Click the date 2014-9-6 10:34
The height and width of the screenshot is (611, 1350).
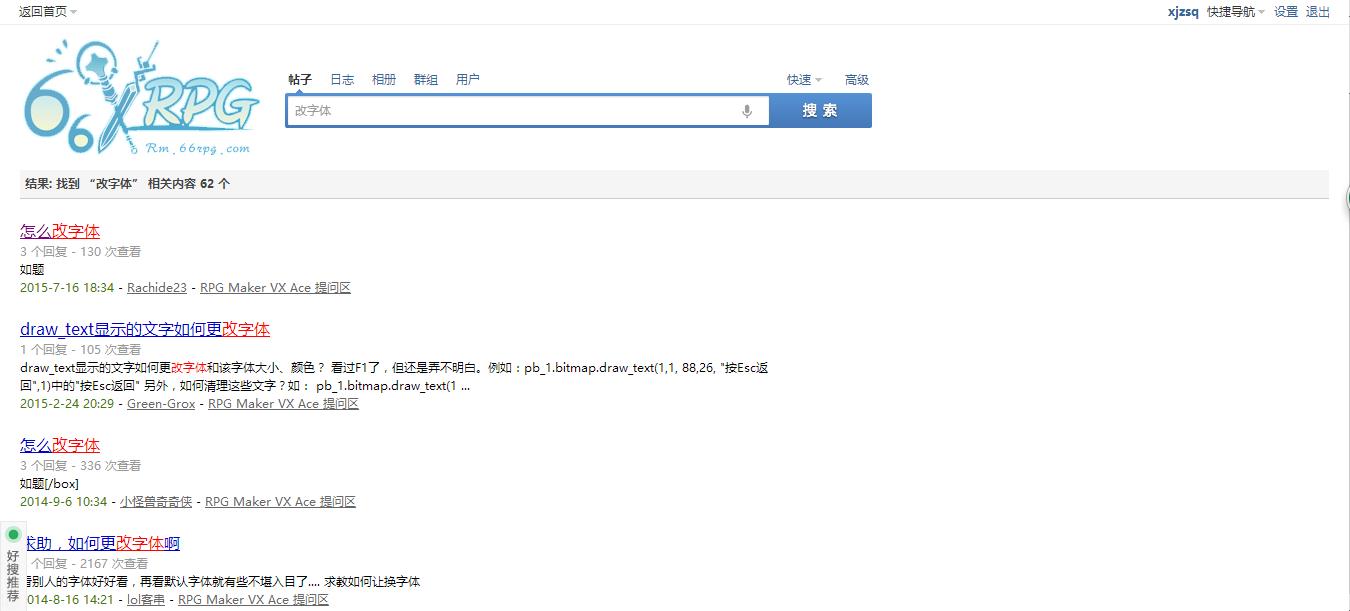(x=63, y=502)
